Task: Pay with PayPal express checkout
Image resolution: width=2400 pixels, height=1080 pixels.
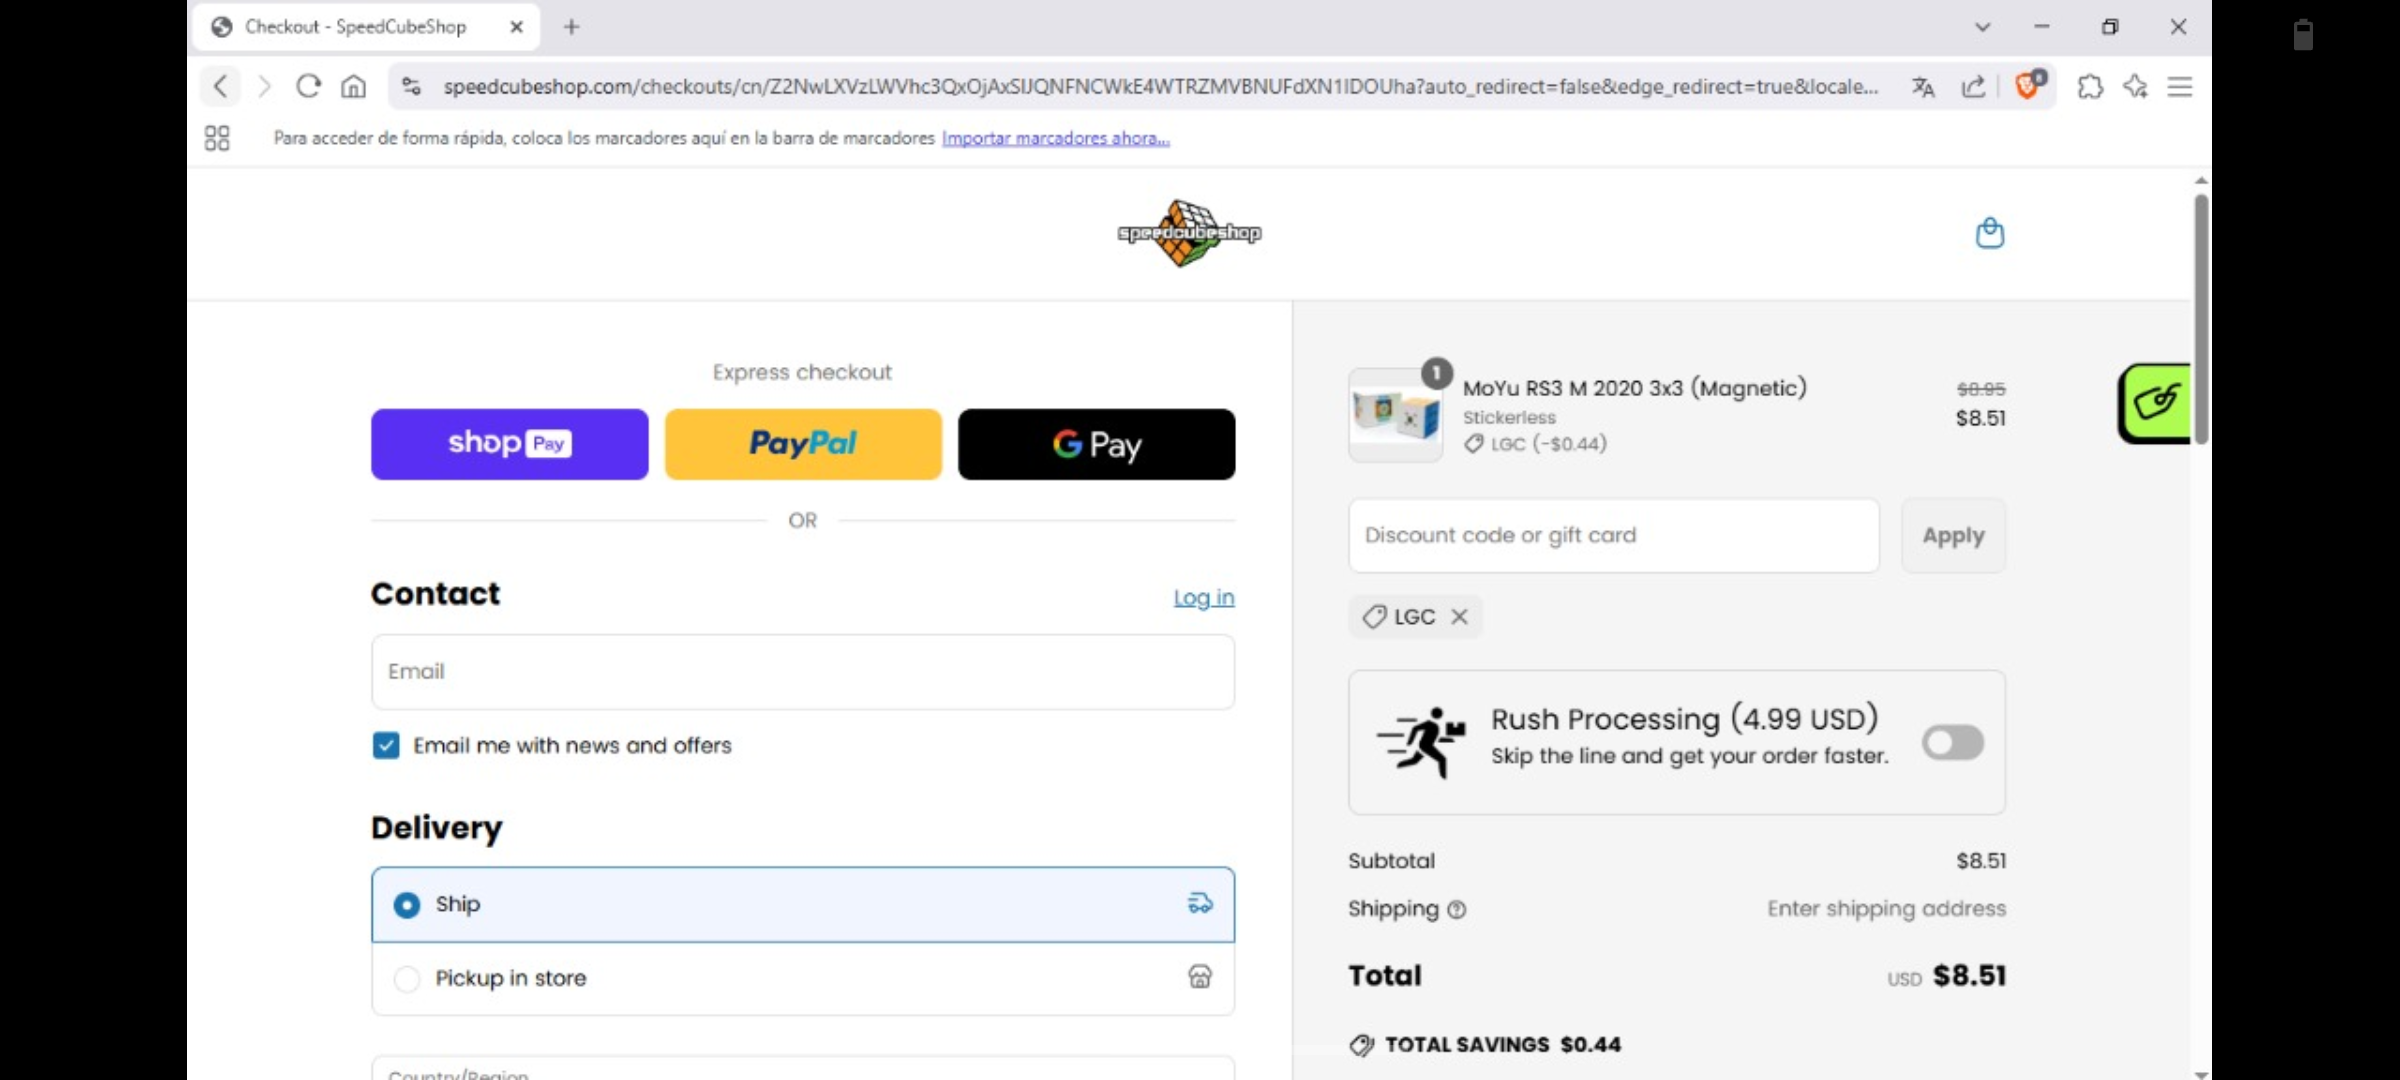Action: [803, 444]
